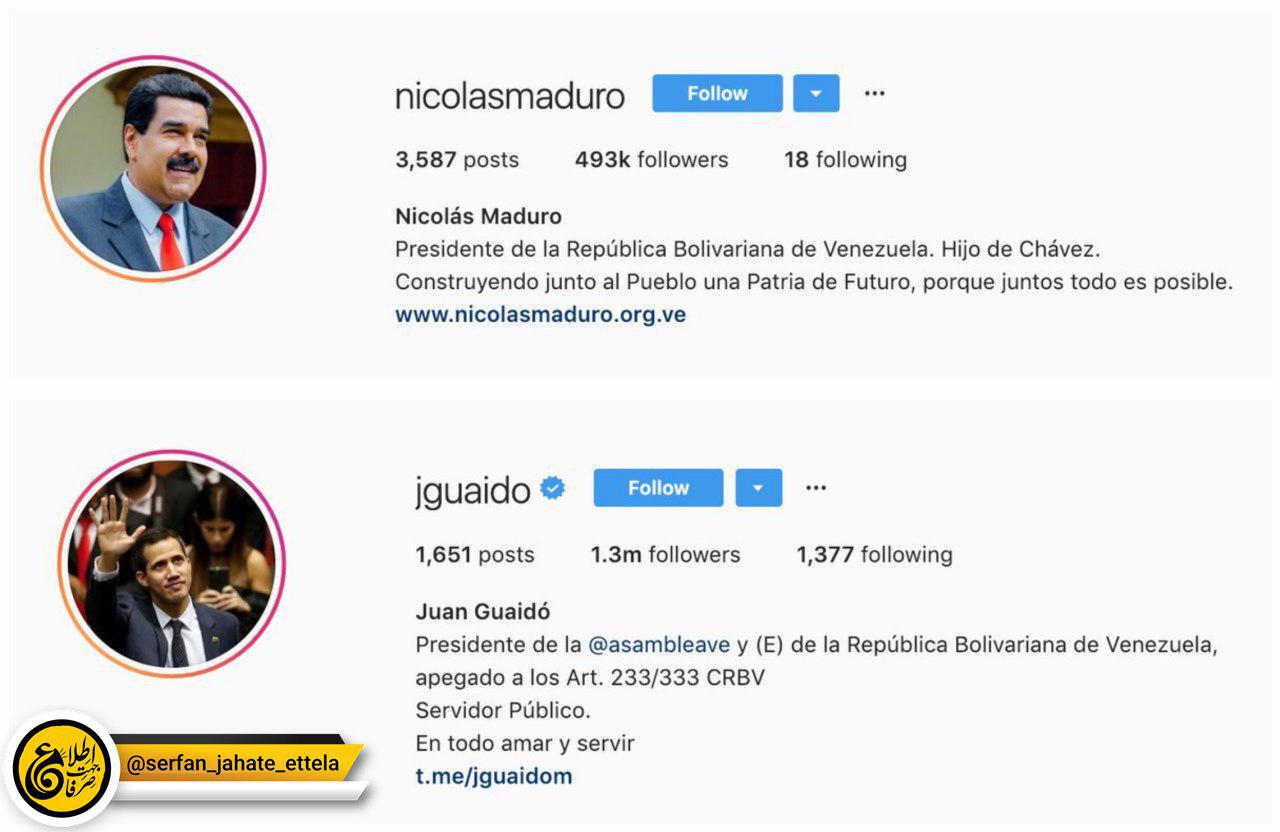Show the 1,651 posts count
The height and width of the screenshot is (832, 1280).
click(475, 555)
